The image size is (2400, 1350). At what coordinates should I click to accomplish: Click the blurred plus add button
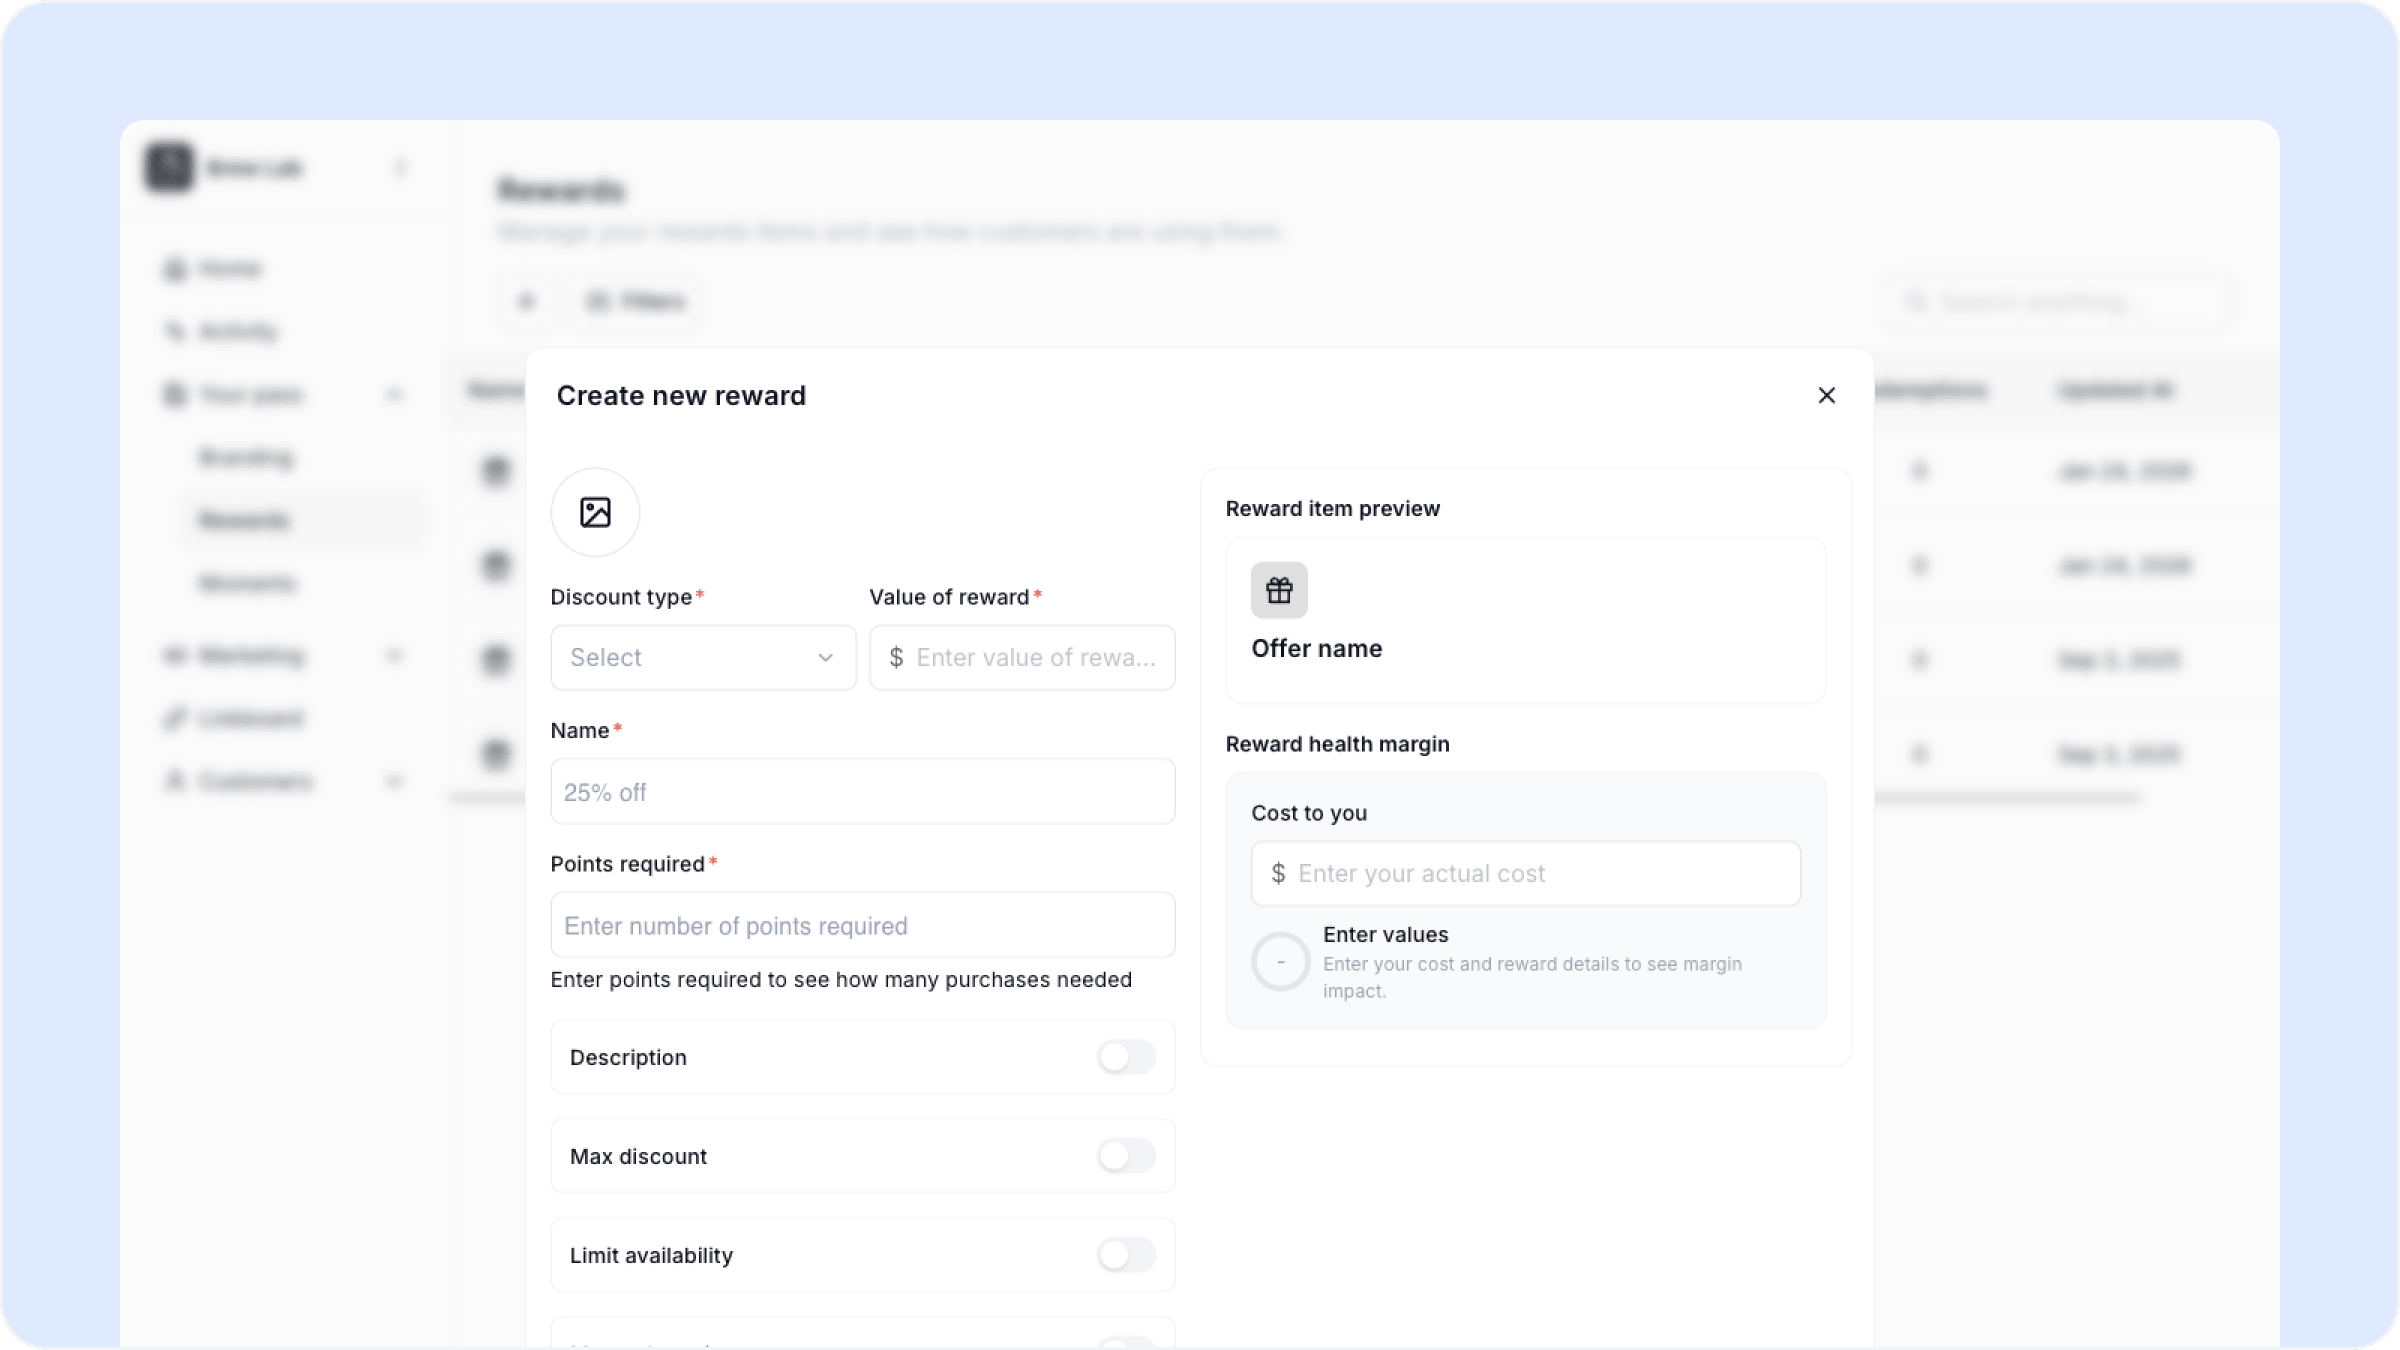pyautogui.click(x=527, y=301)
